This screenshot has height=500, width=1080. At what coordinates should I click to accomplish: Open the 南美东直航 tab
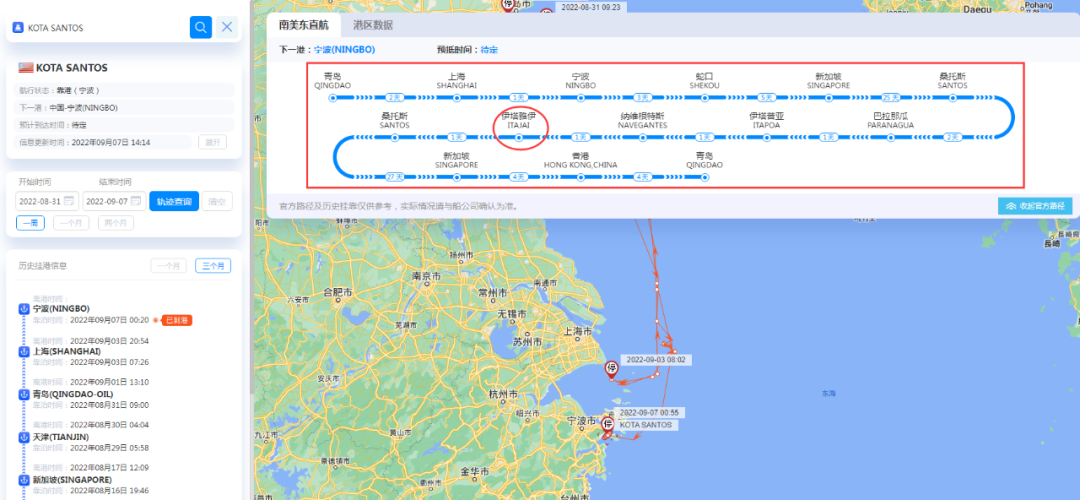pyautogui.click(x=303, y=25)
